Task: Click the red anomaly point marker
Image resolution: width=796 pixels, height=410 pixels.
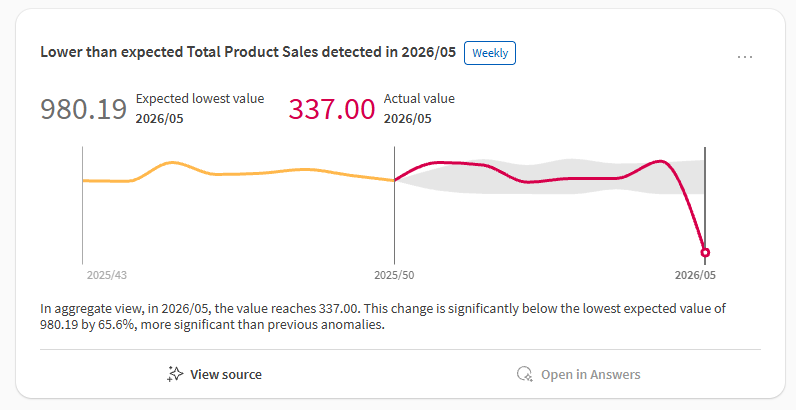Action: [x=705, y=252]
